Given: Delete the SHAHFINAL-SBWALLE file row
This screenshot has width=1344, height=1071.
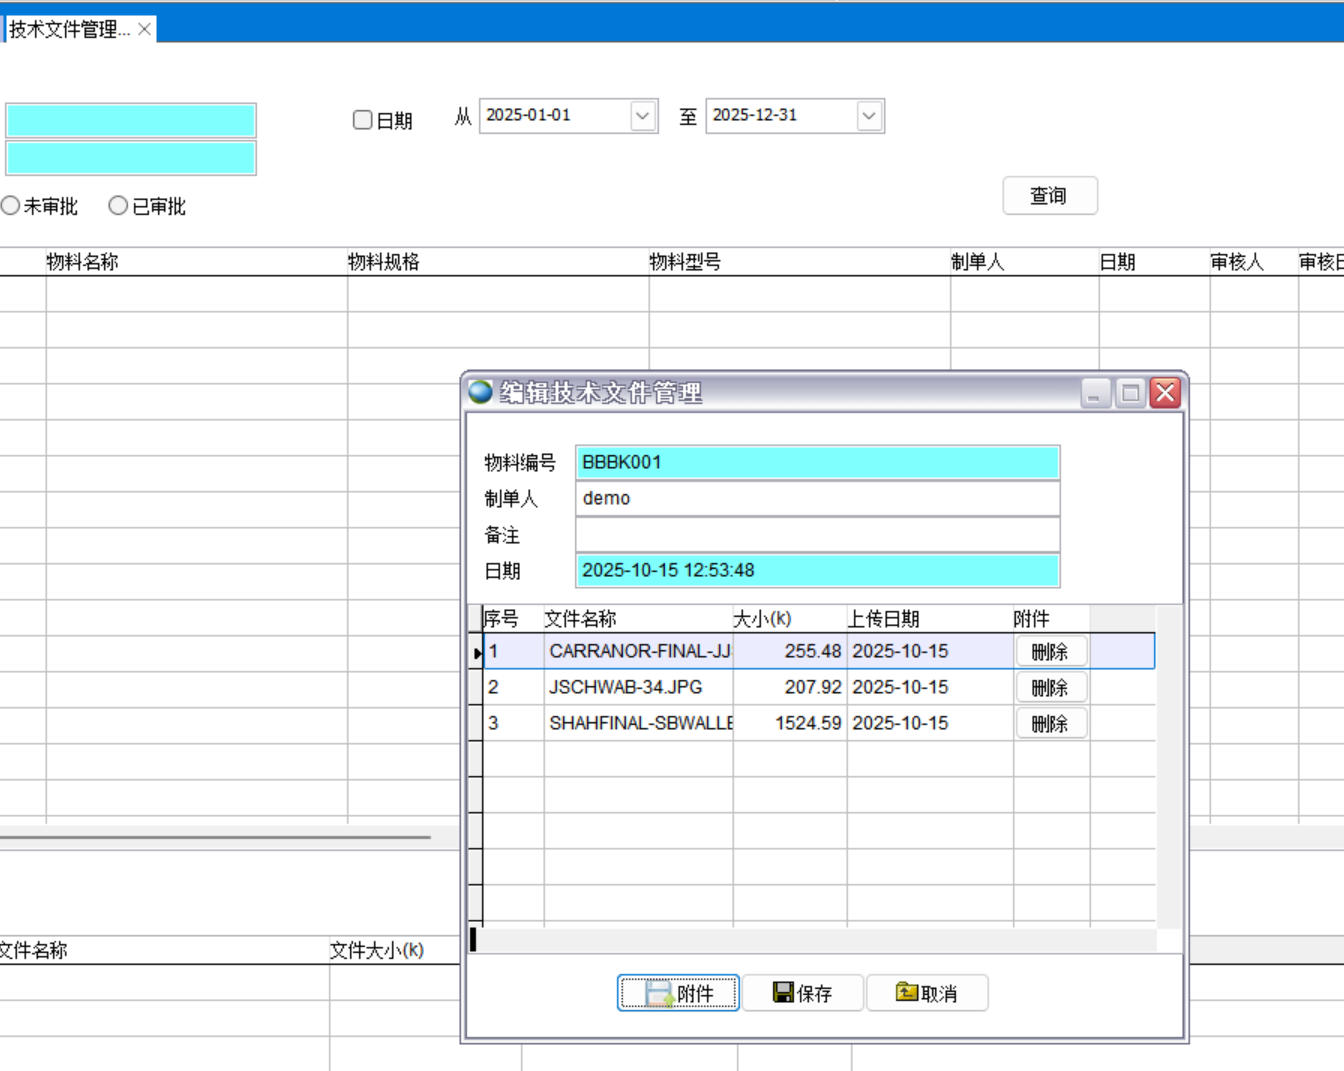Looking at the screenshot, I should pos(1050,724).
